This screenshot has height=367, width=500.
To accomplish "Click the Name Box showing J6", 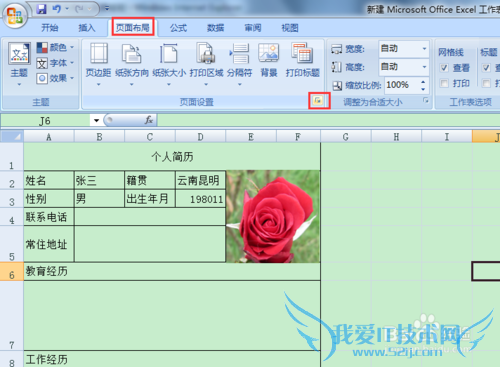I will 45,120.
